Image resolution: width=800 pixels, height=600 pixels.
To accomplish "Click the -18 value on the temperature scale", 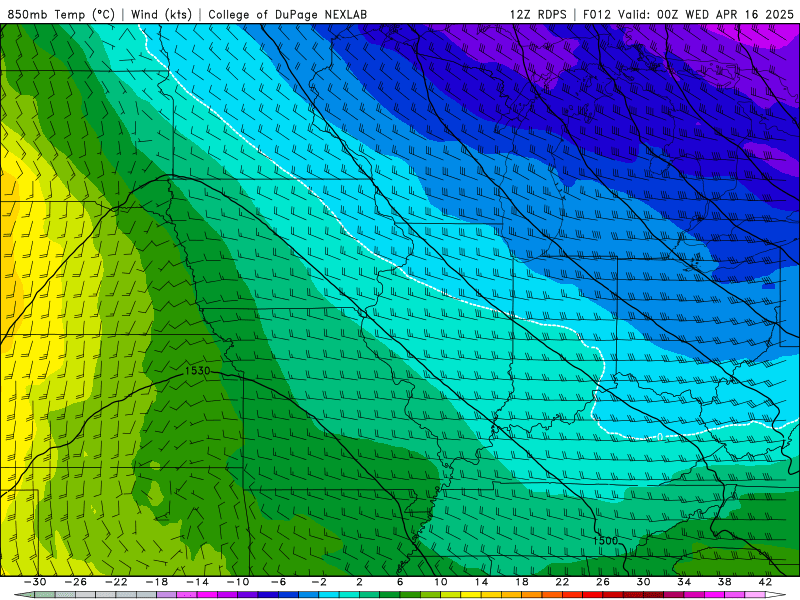I will (x=157, y=582).
